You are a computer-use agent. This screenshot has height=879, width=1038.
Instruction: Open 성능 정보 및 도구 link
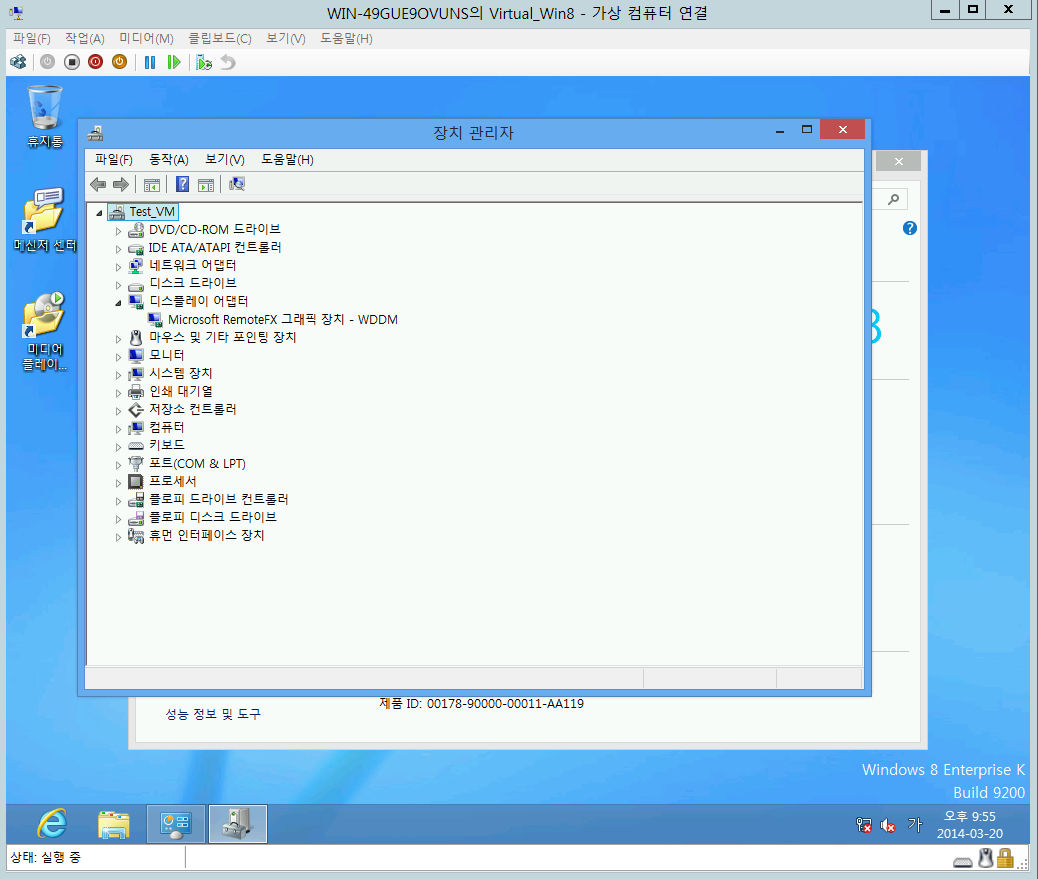click(212, 714)
